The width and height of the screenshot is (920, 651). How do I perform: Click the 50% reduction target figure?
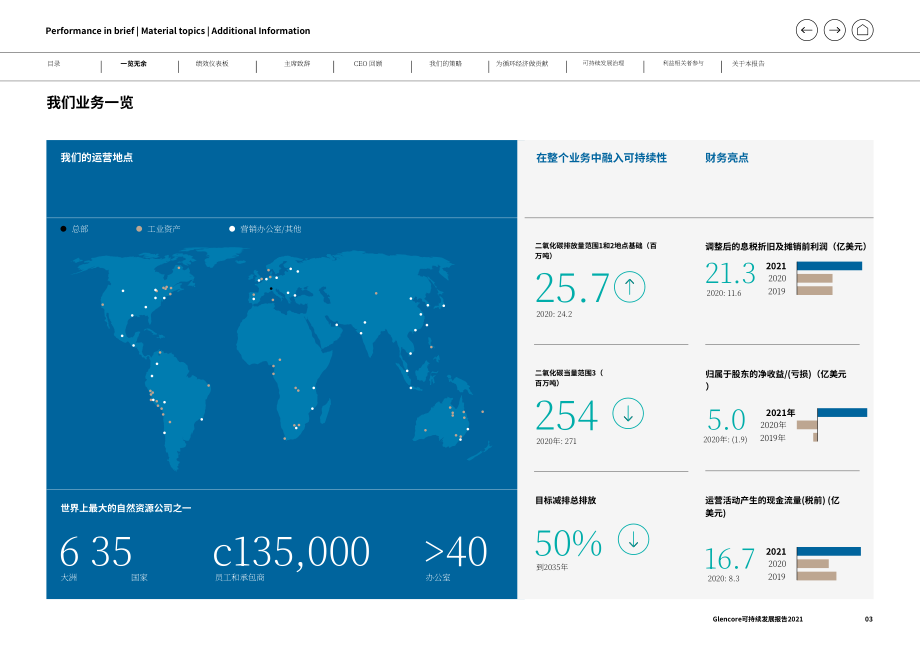click(x=569, y=543)
